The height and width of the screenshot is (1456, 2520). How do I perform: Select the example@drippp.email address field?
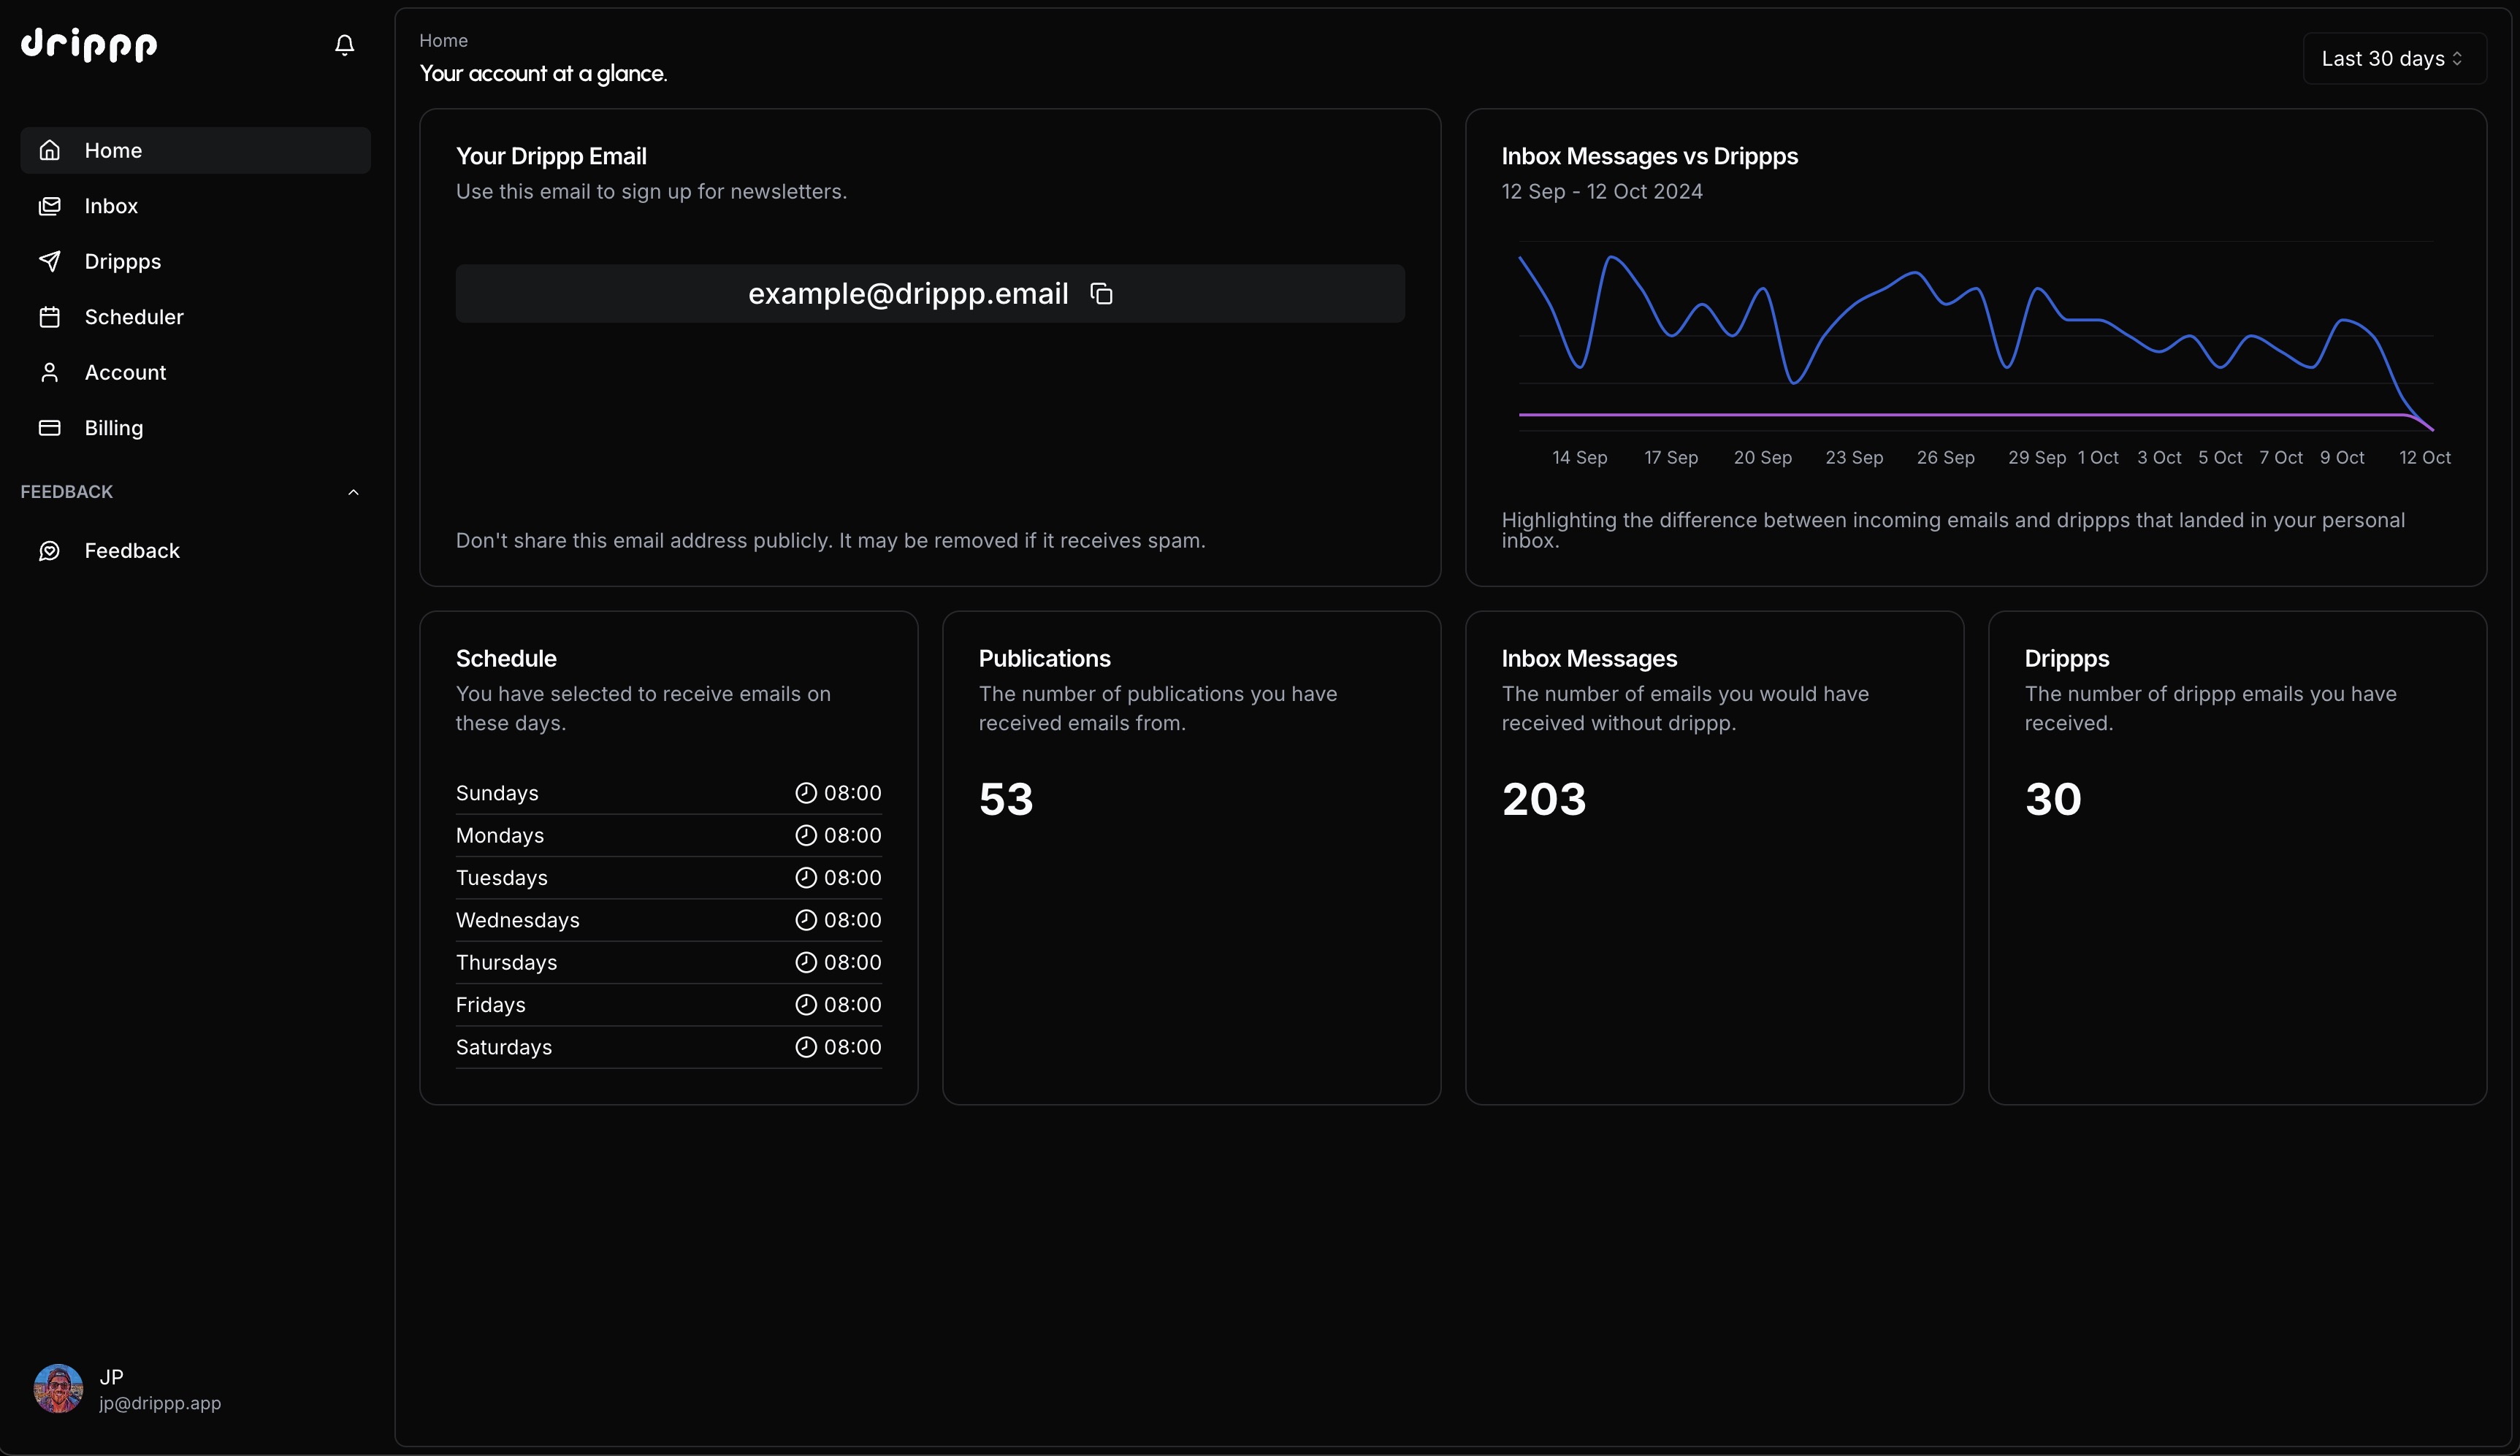(930, 294)
